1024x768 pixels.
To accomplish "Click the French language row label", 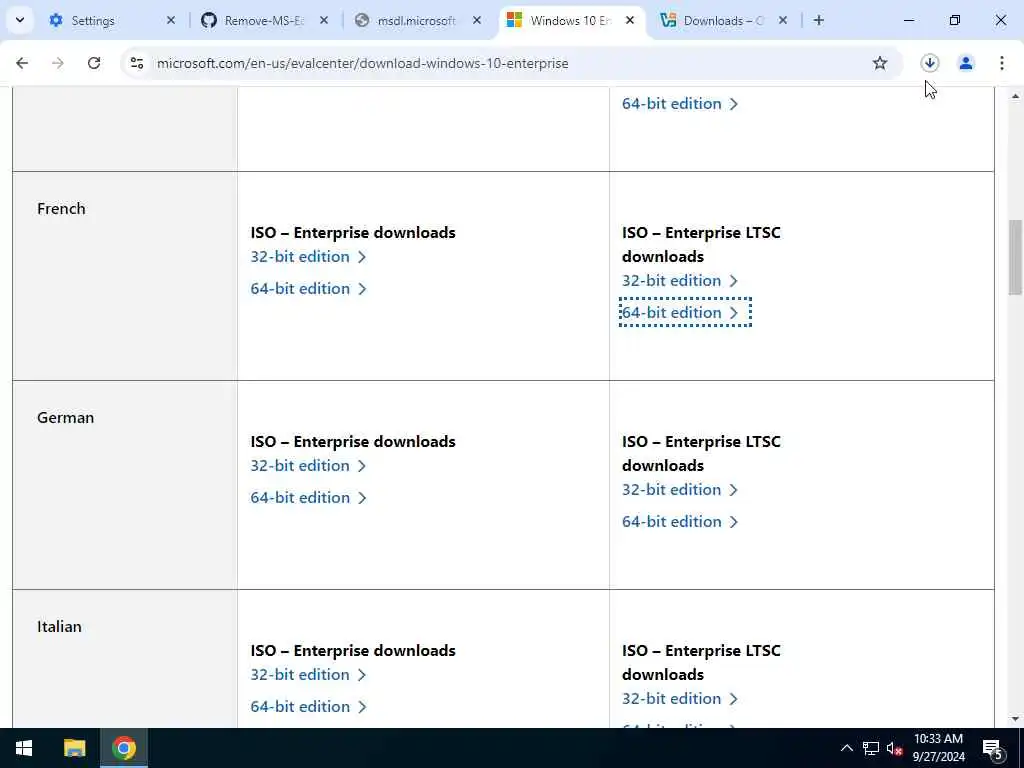I will point(61,209).
